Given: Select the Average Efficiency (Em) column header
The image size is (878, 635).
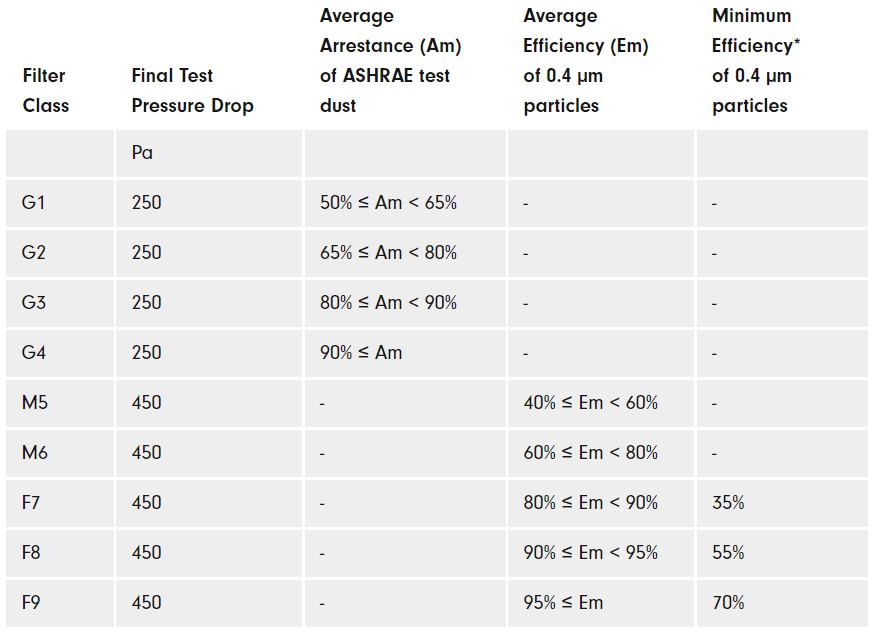Looking at the screenshot, I should [x=586, y=60].
